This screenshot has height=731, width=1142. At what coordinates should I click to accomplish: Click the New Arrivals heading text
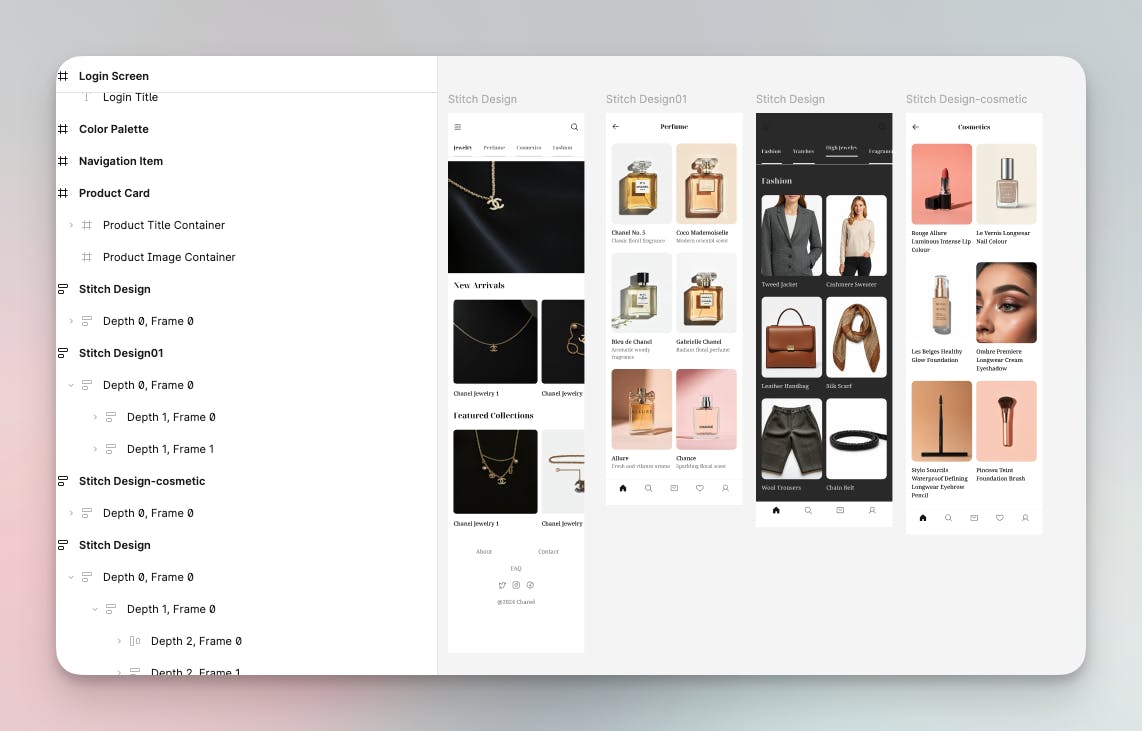pyautogui.click(x=479, y=285)
